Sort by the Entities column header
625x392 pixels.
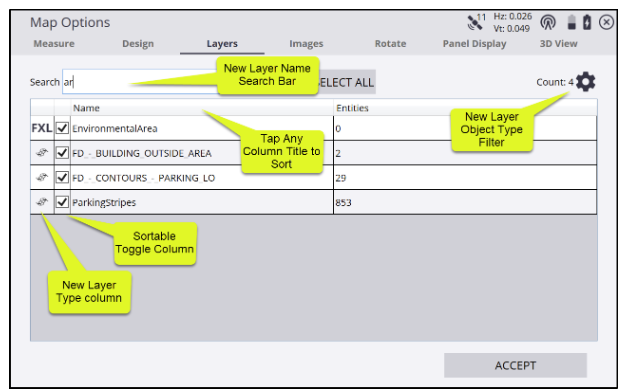[x=465, y=108]
